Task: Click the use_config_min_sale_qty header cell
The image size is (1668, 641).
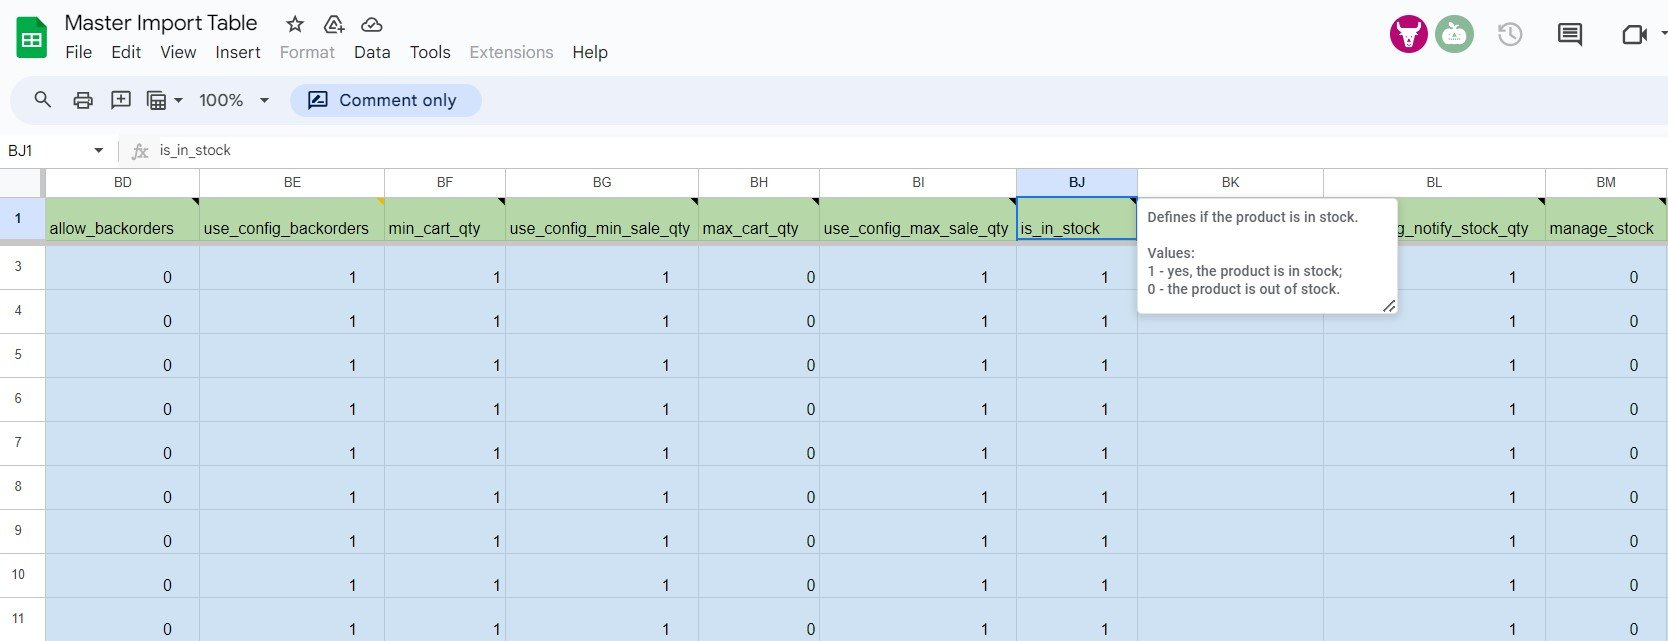Action: (602, 219)
